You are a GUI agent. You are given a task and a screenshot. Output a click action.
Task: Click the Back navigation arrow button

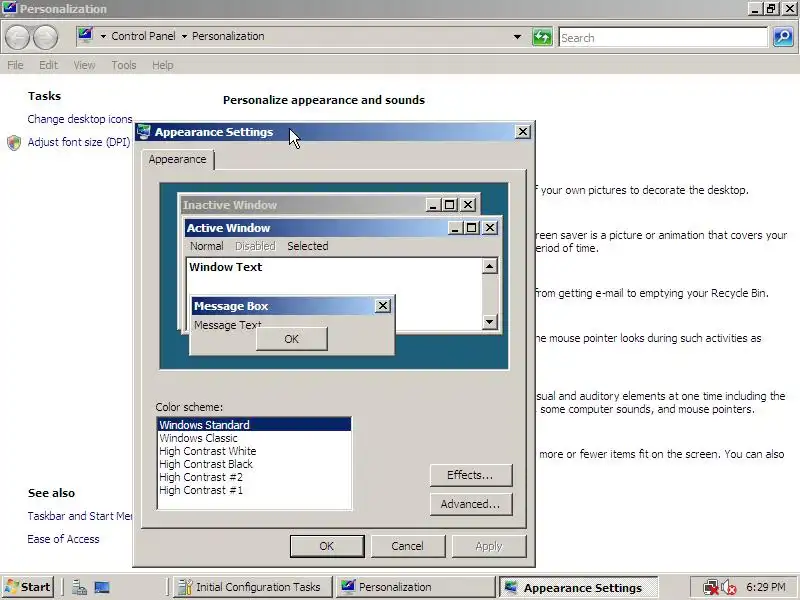[17, 38]
